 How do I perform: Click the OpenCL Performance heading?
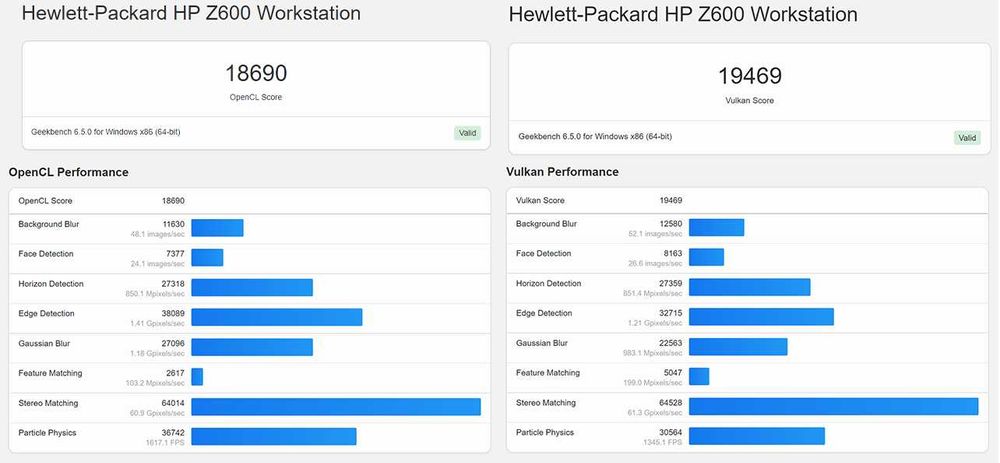click(x=69, y=172)
